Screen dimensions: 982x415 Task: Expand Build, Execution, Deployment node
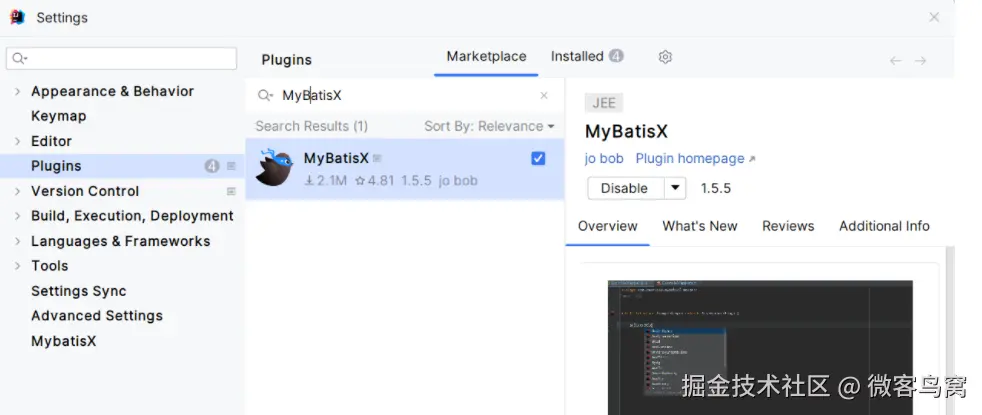(x=18, y=216)
